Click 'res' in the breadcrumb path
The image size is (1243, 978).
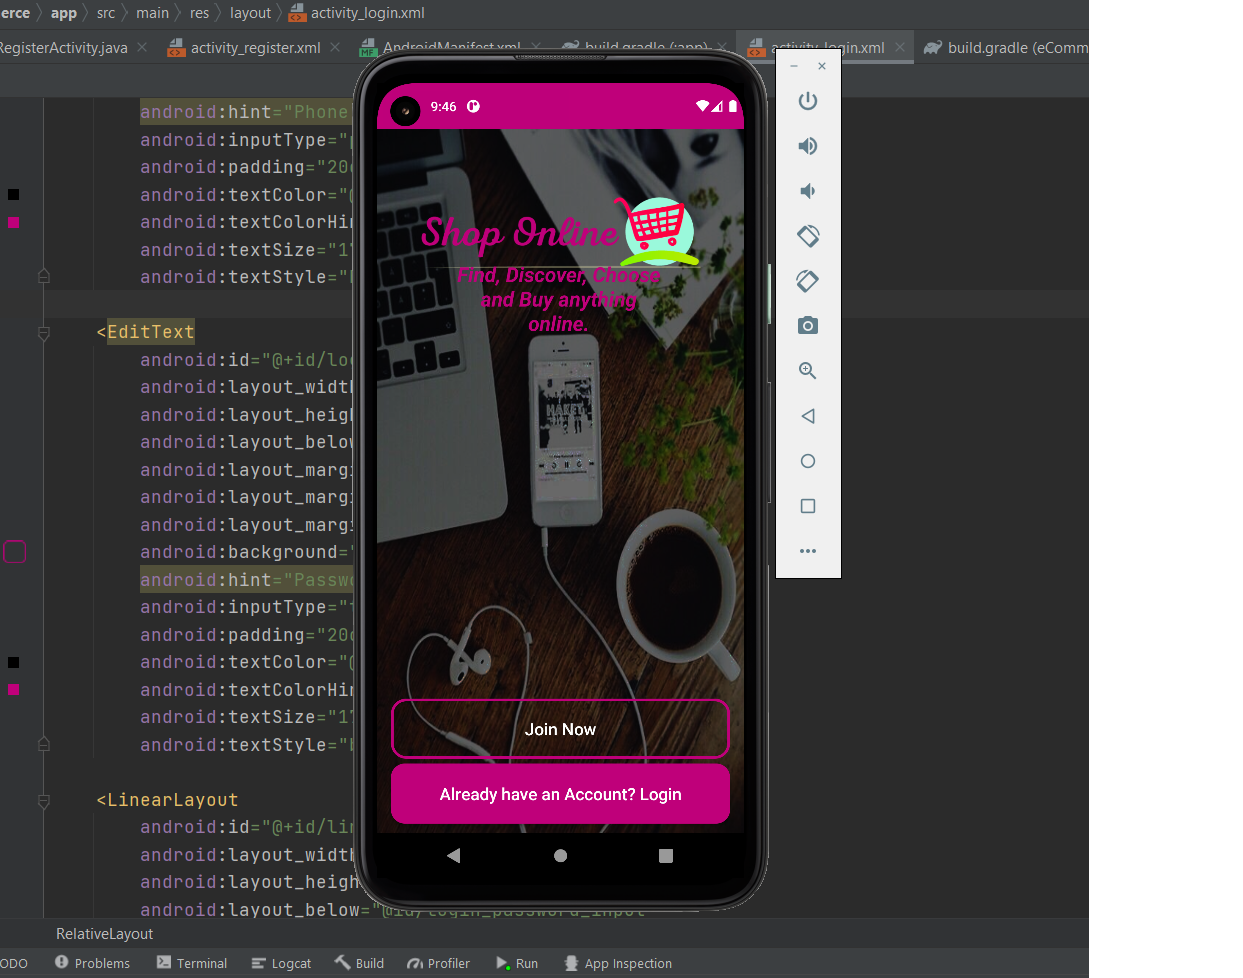click(200, 13)
